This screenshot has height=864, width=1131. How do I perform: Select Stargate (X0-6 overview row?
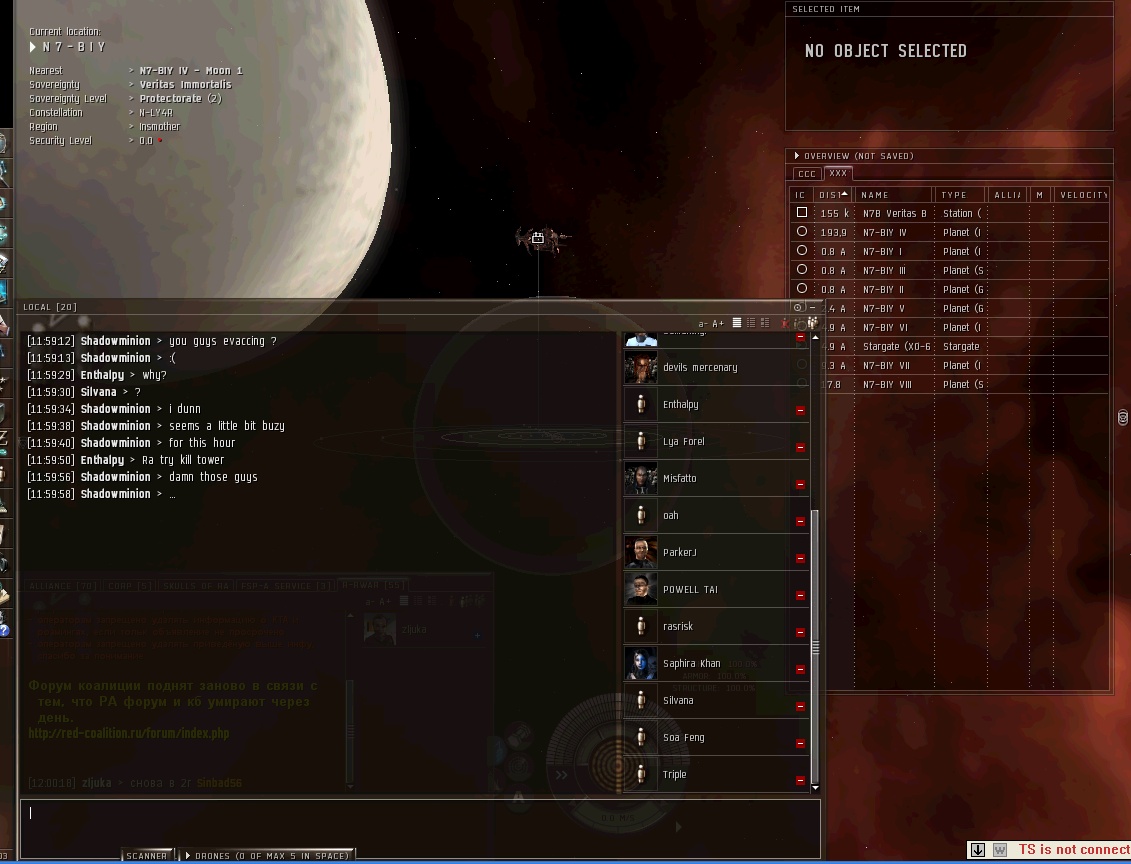click(949, 346)
